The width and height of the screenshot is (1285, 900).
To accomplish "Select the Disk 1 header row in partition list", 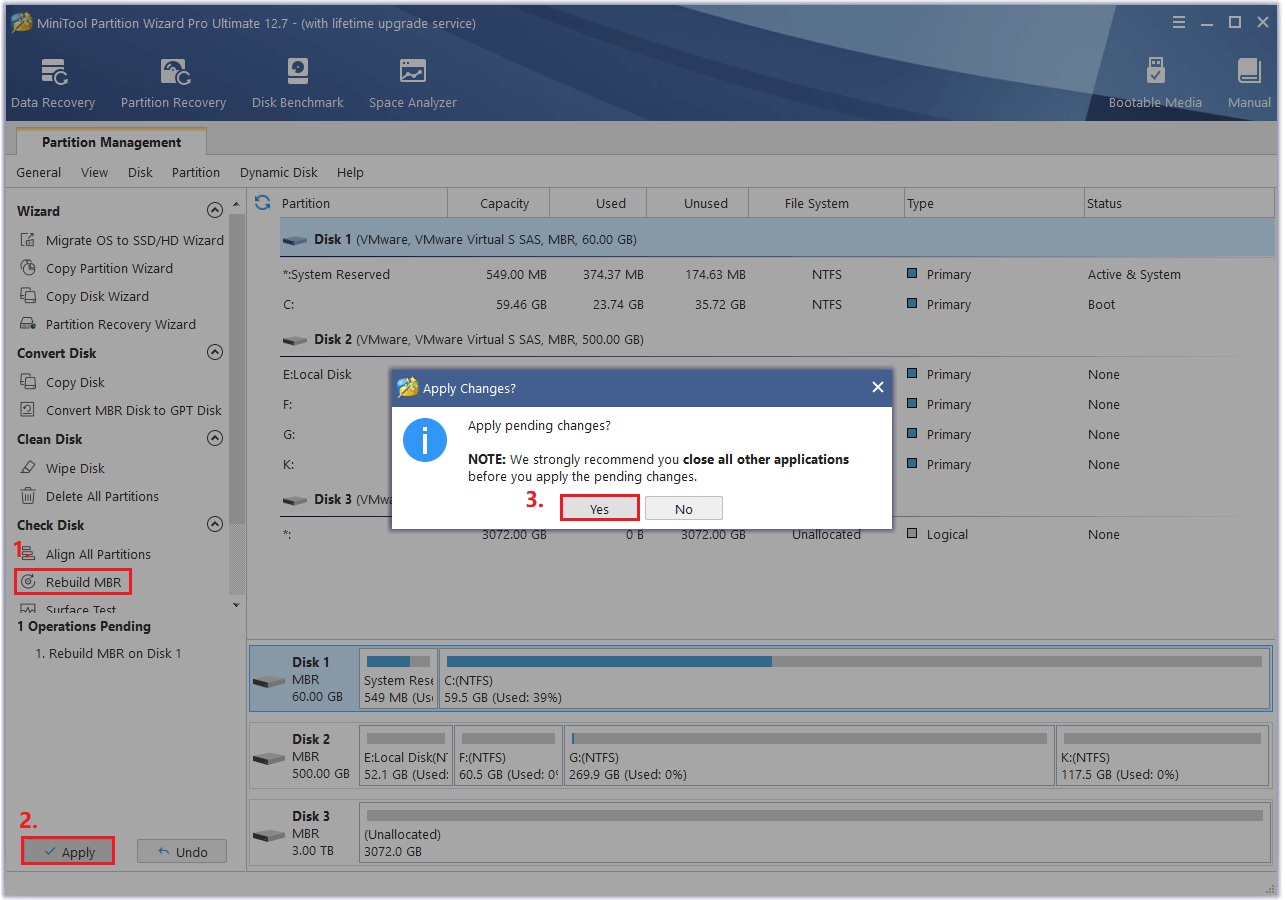I will point(778,239).
